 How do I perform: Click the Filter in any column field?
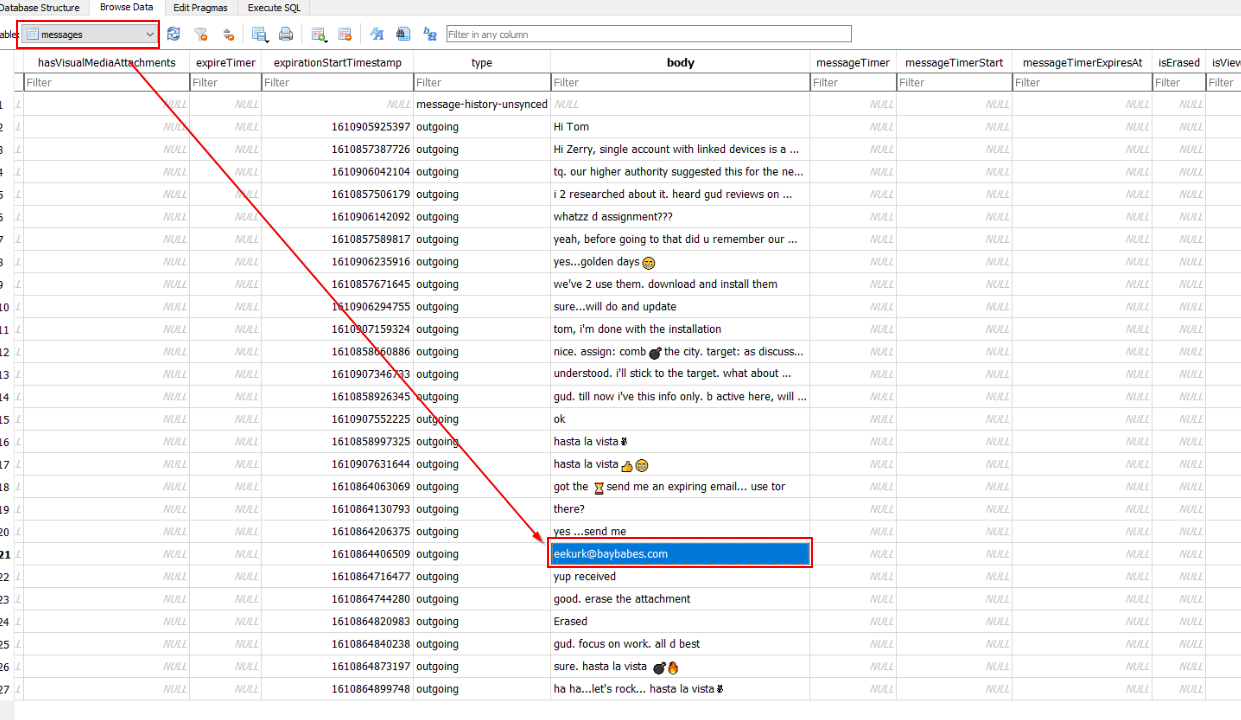coord(648,34)
